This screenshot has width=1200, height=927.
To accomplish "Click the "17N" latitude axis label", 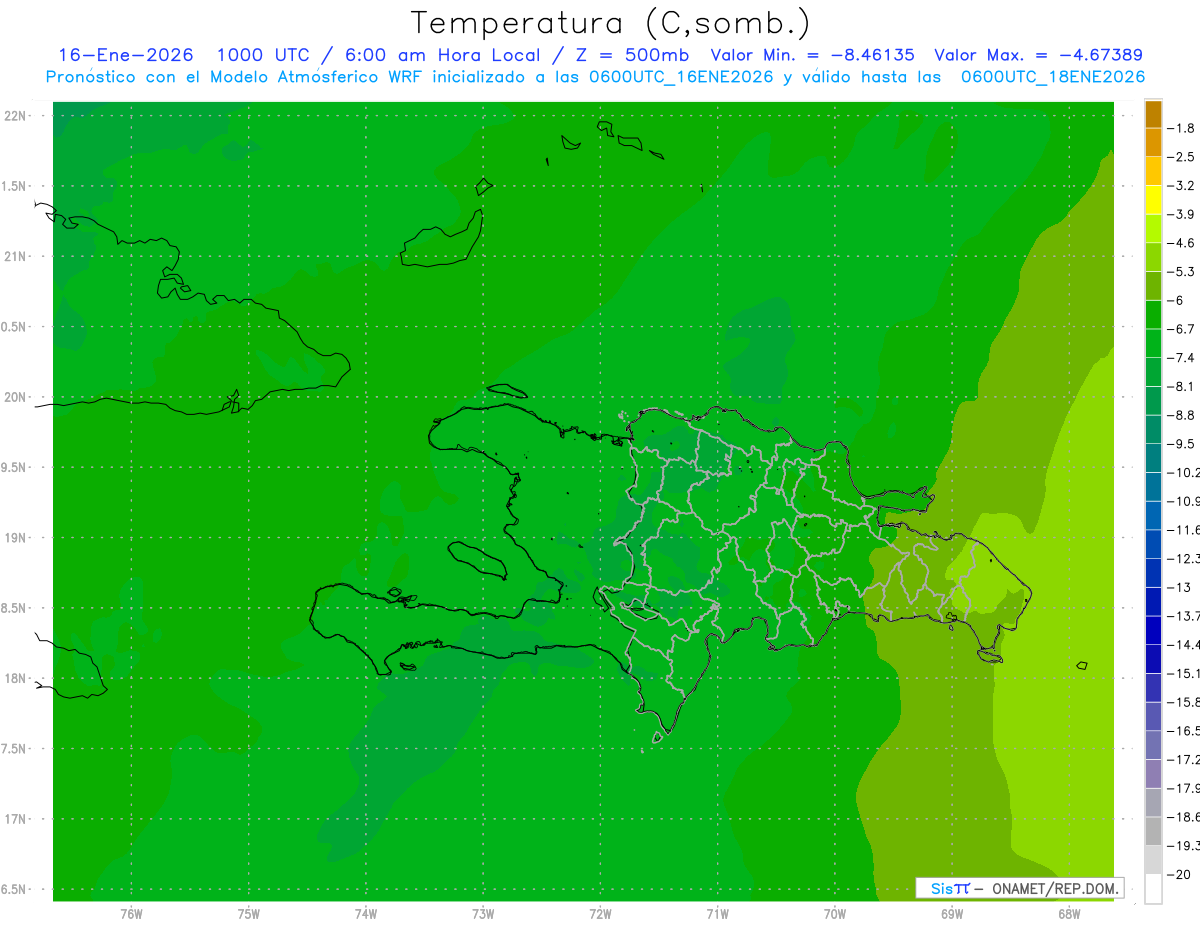I will coord(15,819).
